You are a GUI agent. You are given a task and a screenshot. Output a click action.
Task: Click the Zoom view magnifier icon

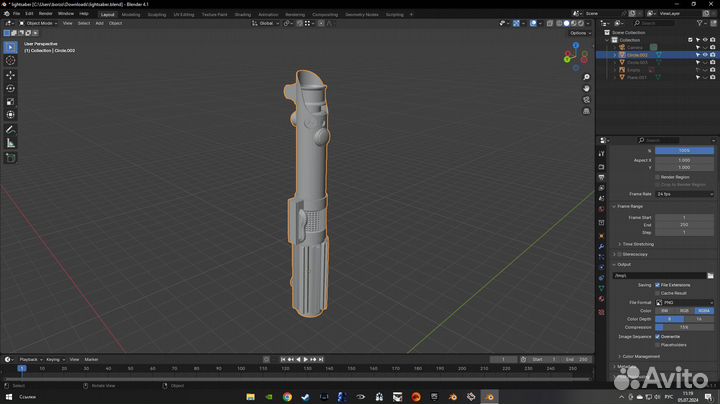click(x=586, y=77)
